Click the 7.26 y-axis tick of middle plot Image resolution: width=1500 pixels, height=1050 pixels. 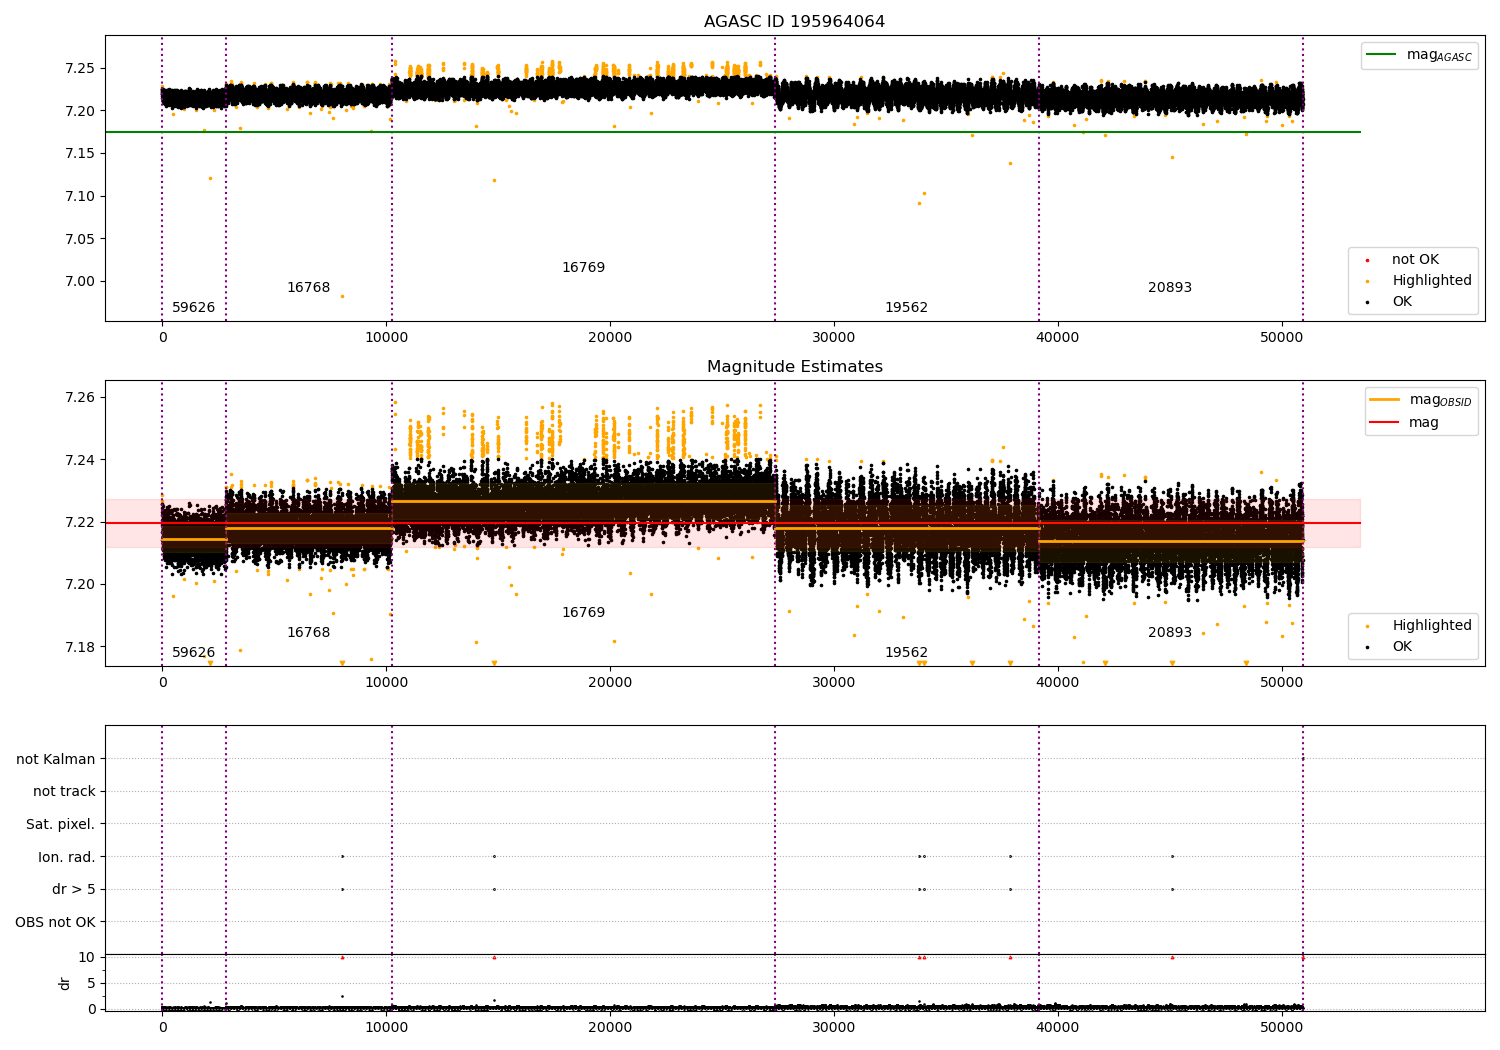80,398
